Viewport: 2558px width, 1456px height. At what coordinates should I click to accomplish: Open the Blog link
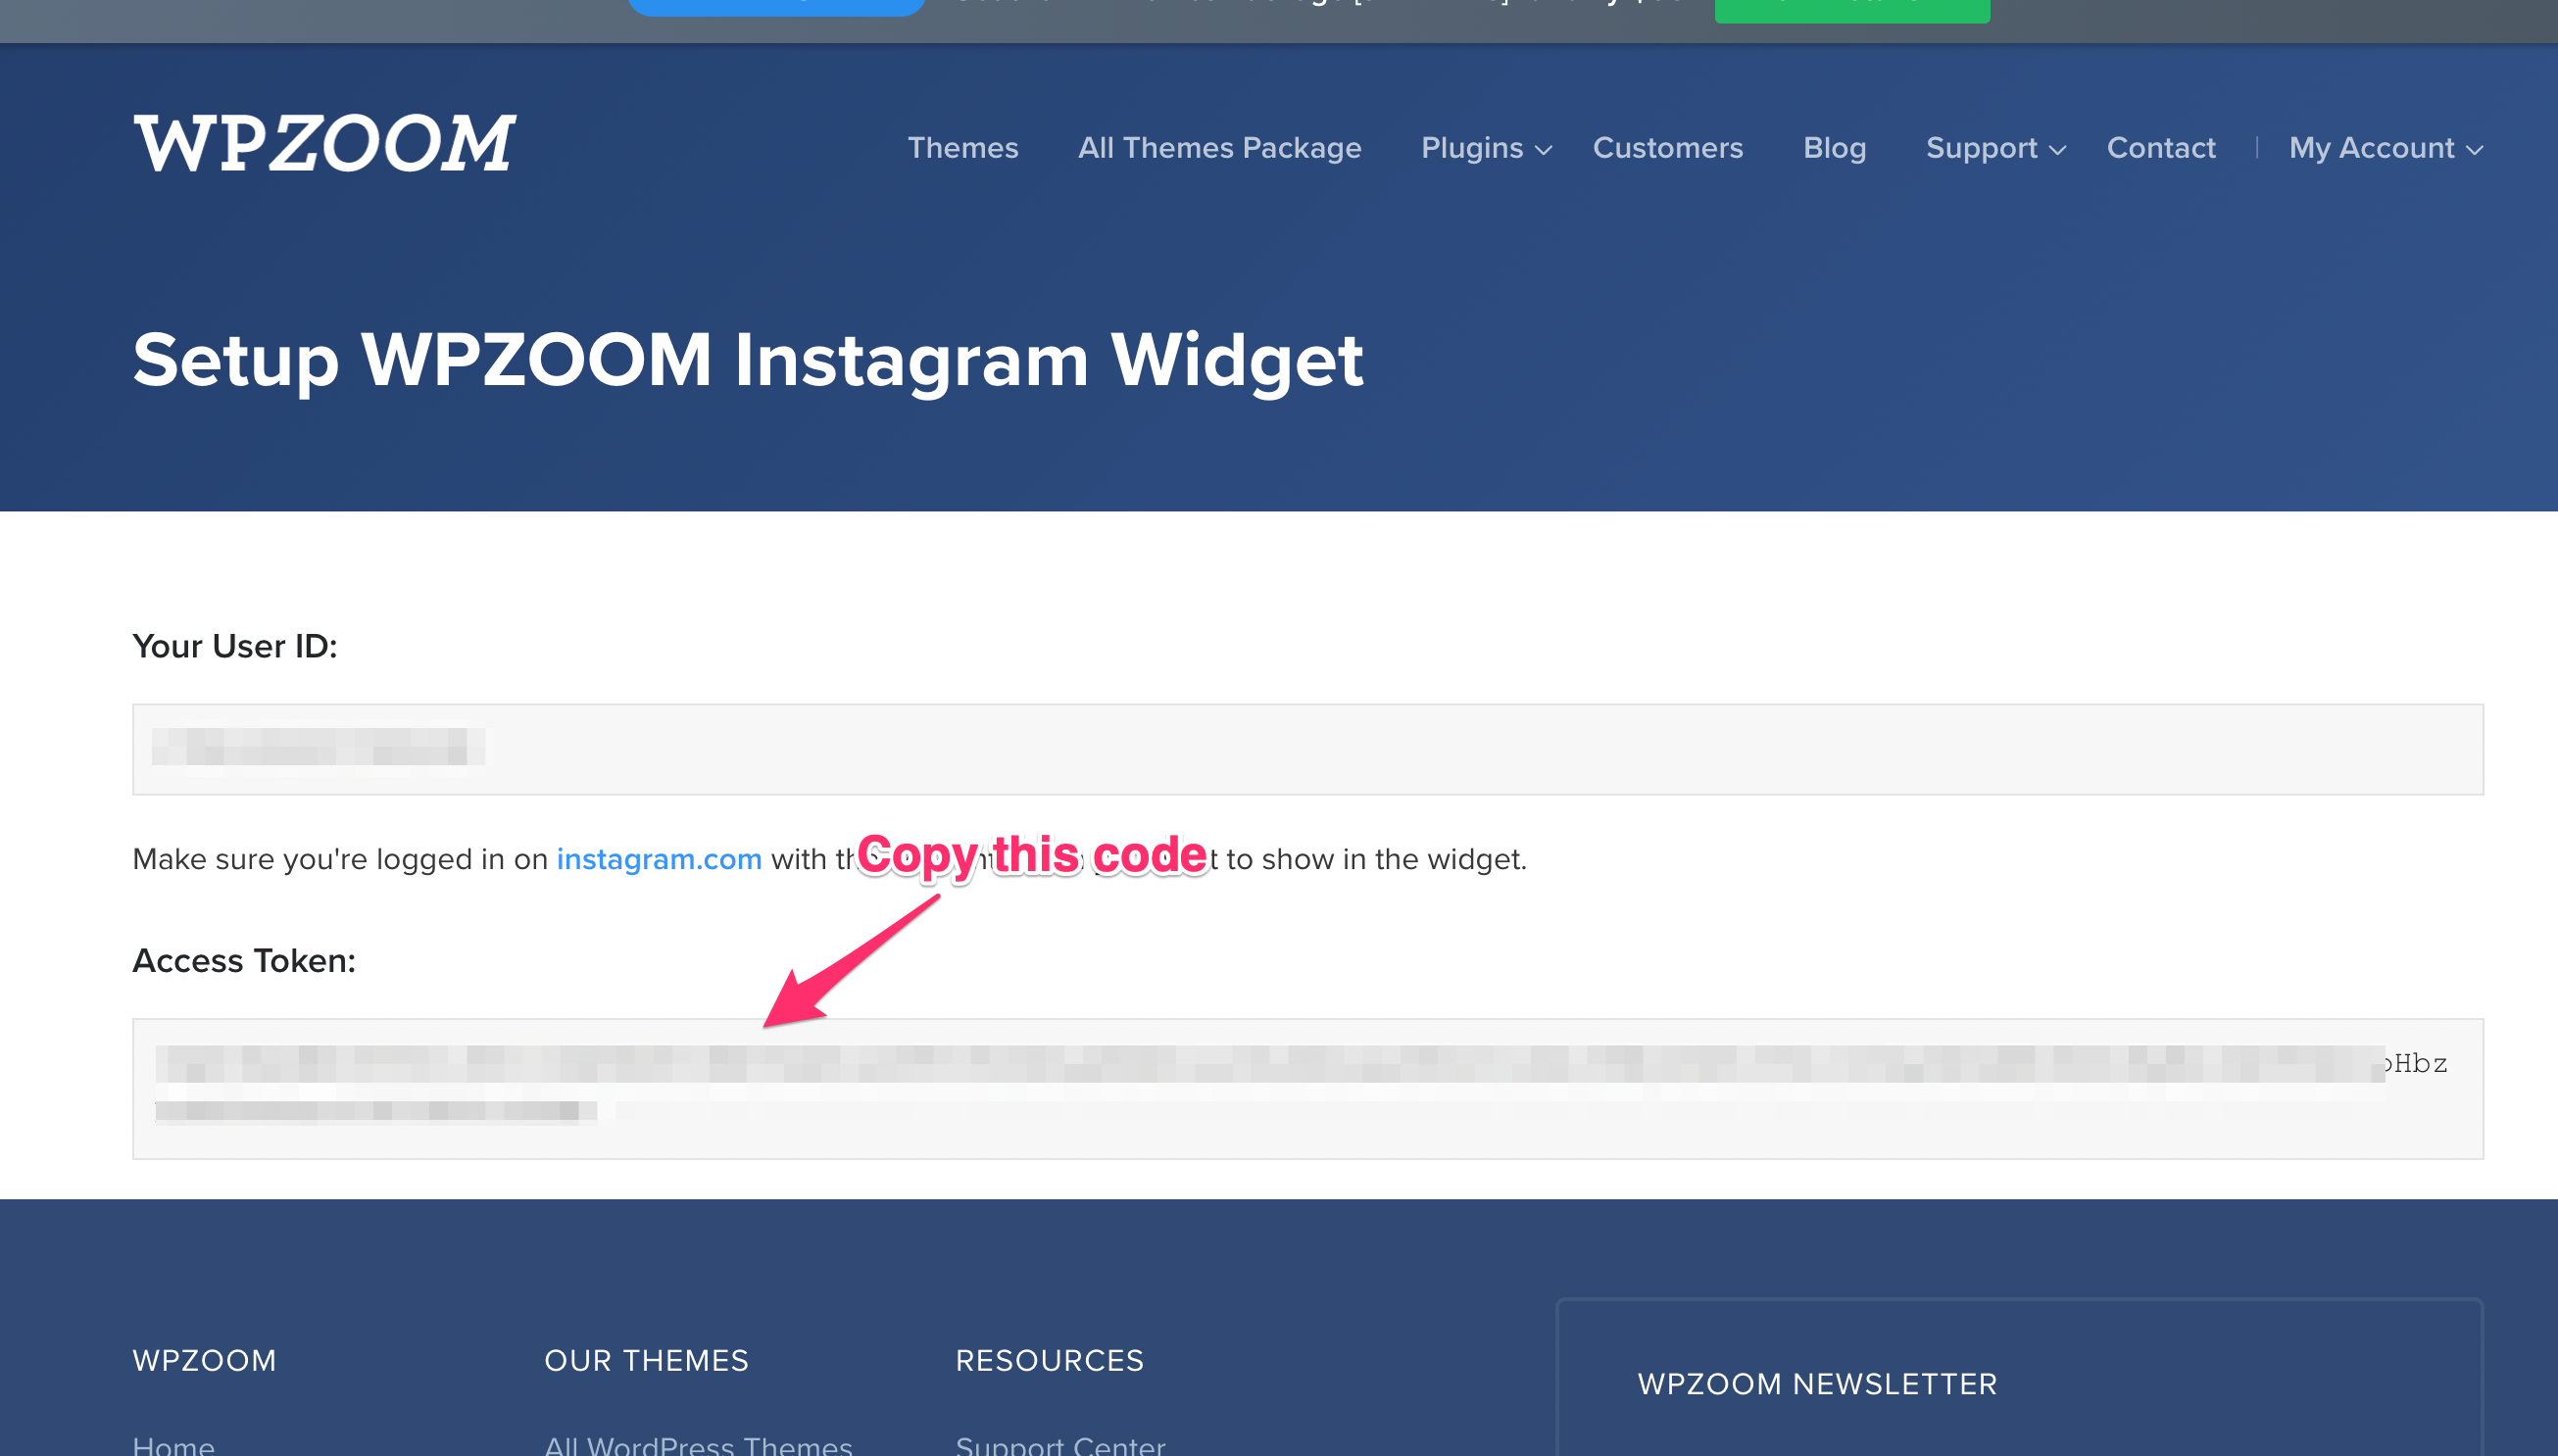(x=1834, y=148)
